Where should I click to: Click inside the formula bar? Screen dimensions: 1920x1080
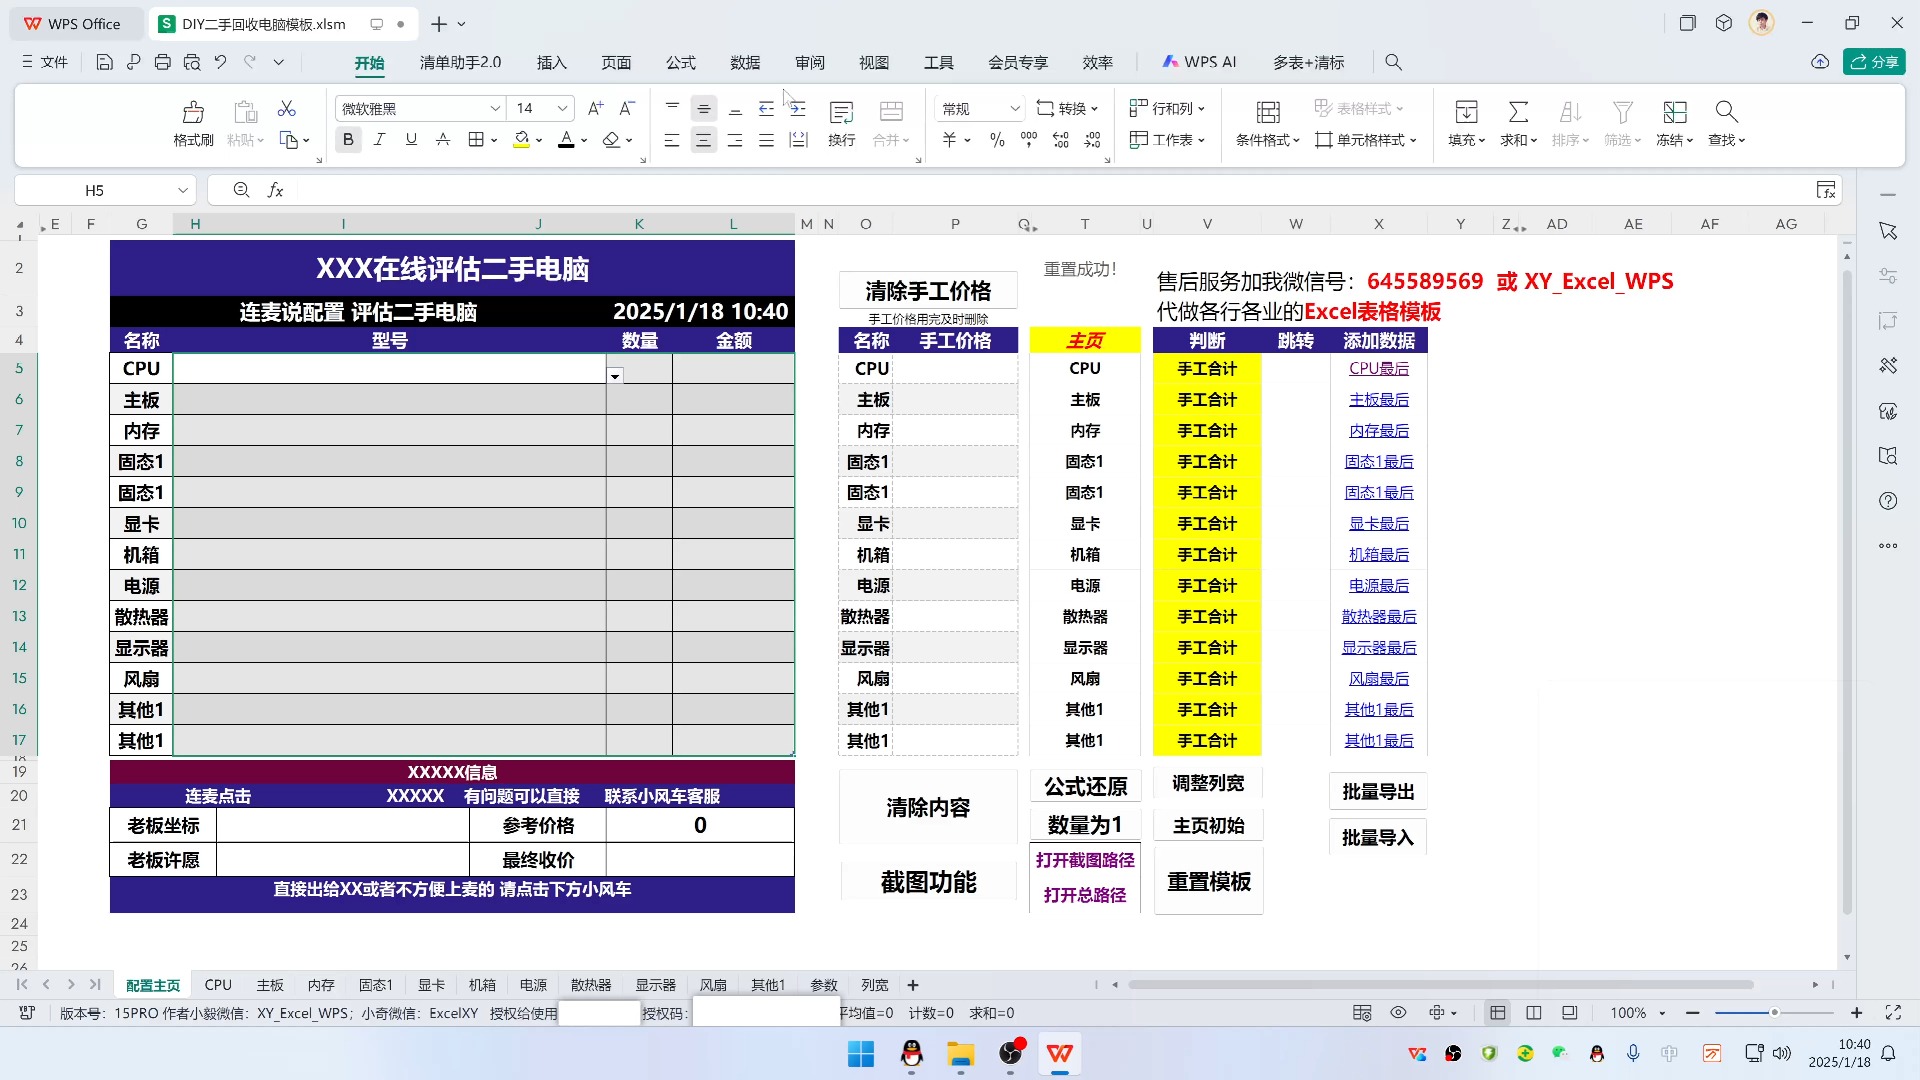(x=700, y=190)
